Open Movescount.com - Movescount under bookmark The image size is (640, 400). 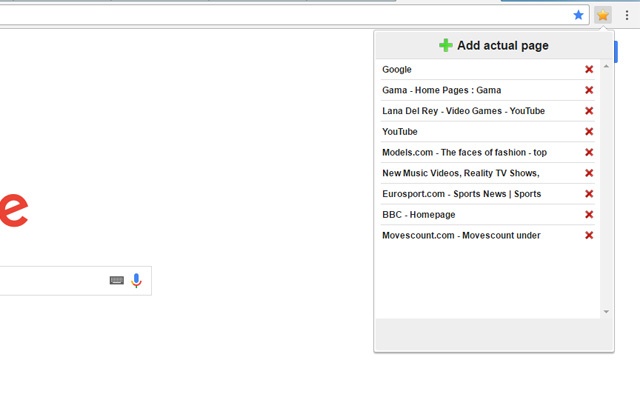[x=461, y=236]
